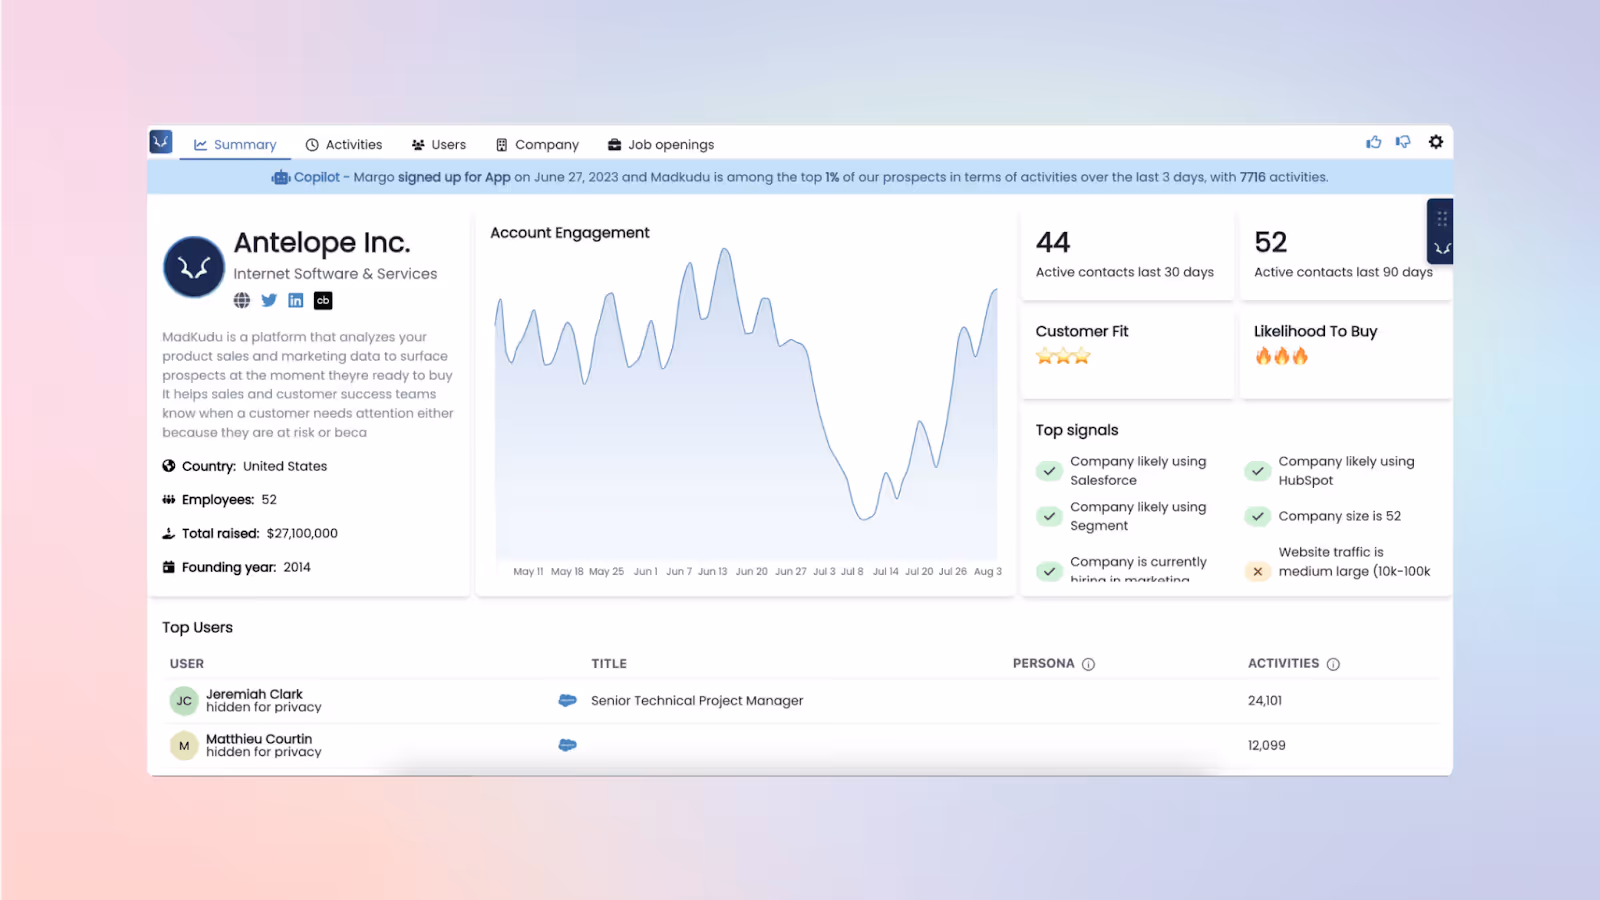Click the Likelihood To Buy flames rating
The width and height of the screenshot is (1600, 900).
pos(1282,356)
